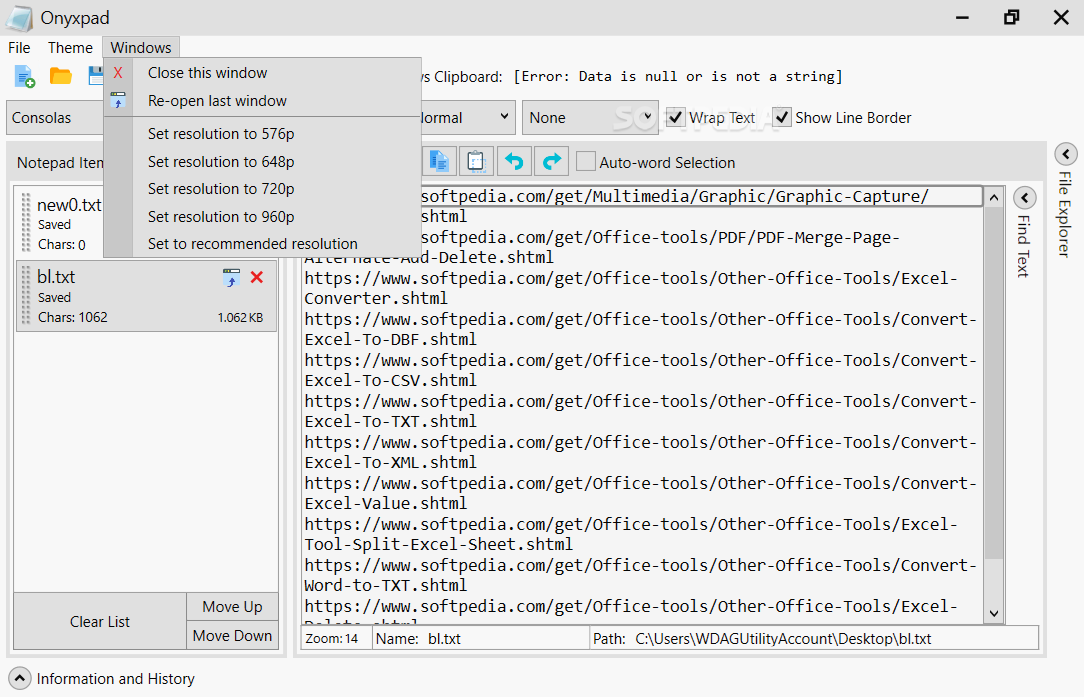The width and height of the screenshot is (1084, 697).
Task: Click the clipboard error message text
Action: [x=678, y=76]
